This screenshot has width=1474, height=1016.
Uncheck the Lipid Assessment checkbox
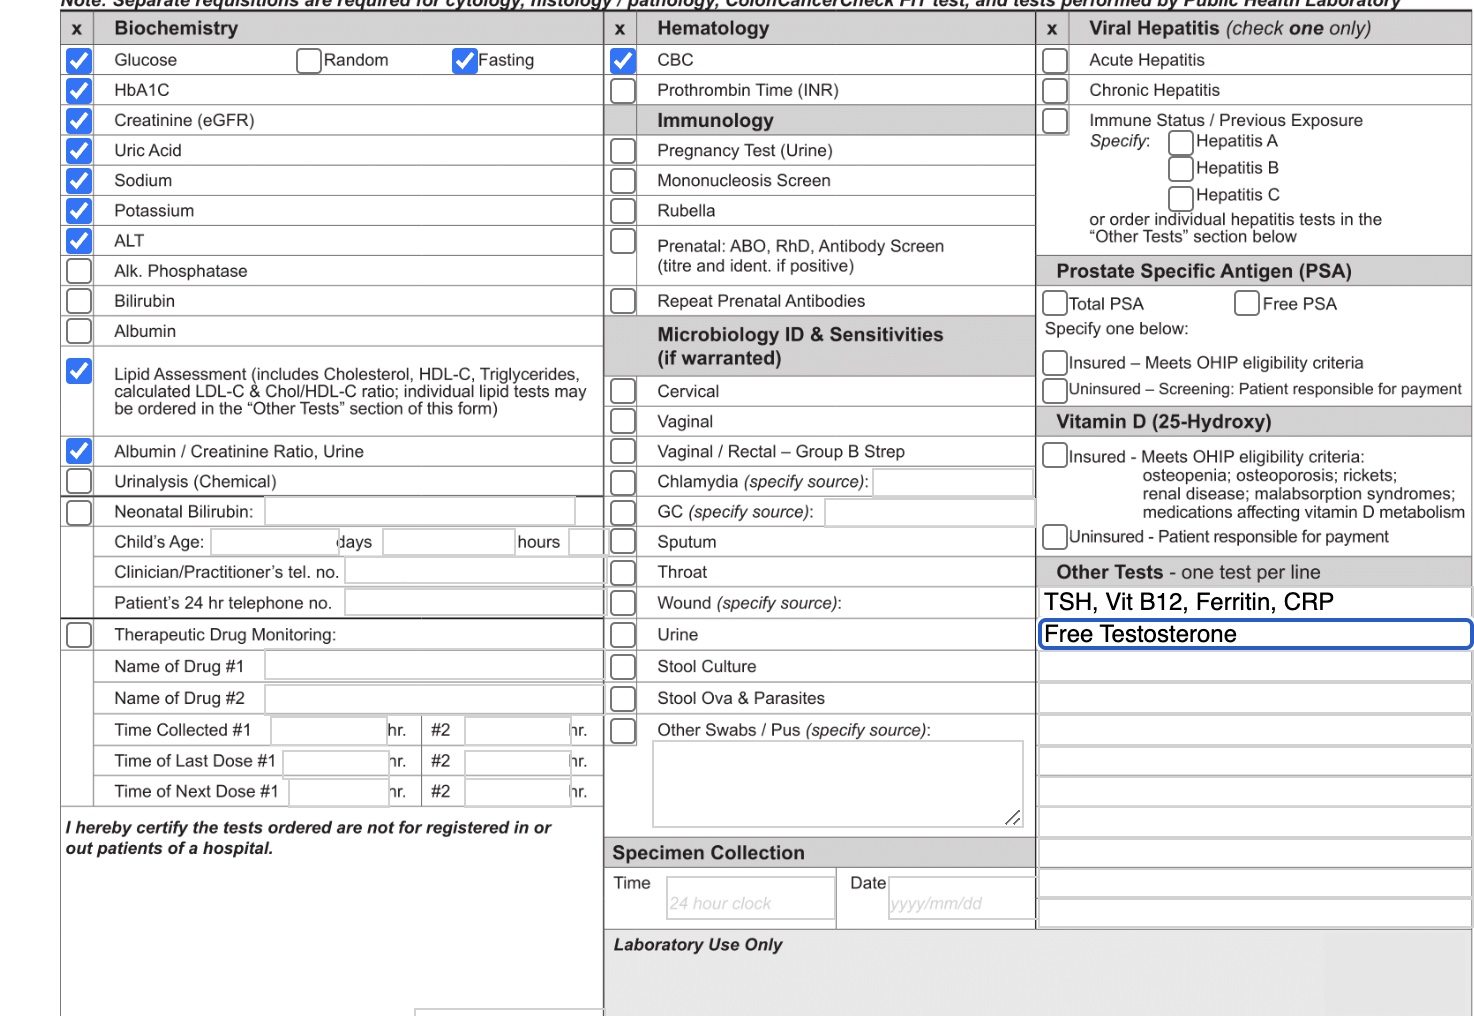coord(79,371)
